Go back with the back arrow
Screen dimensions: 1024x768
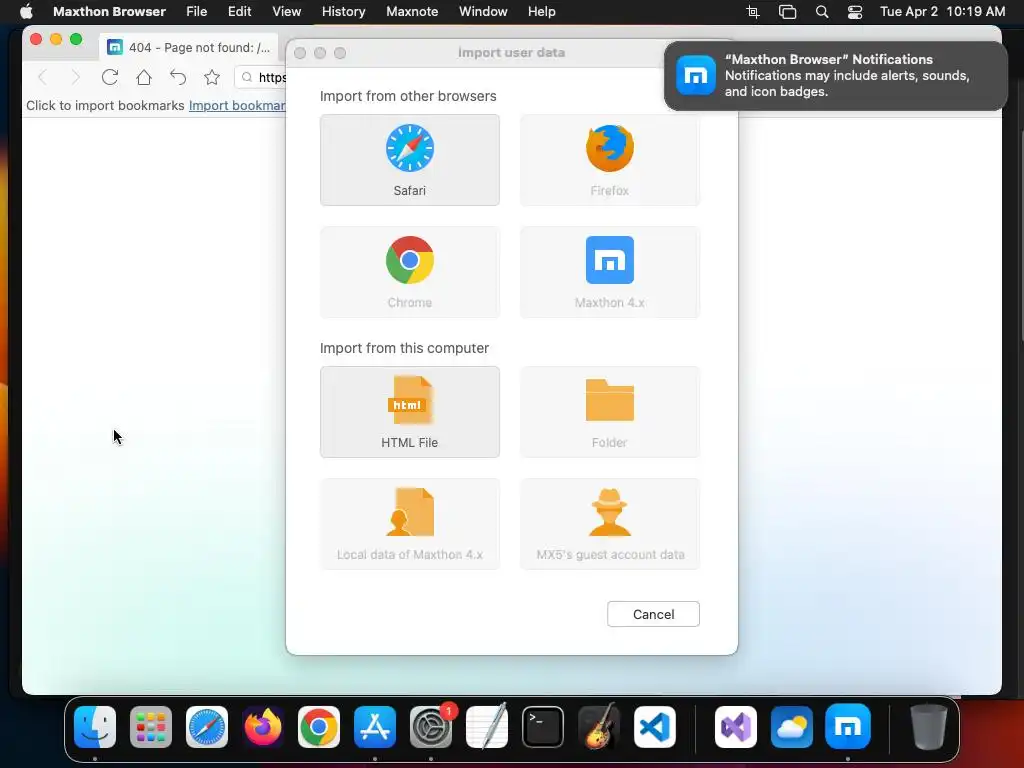point(43,78)
